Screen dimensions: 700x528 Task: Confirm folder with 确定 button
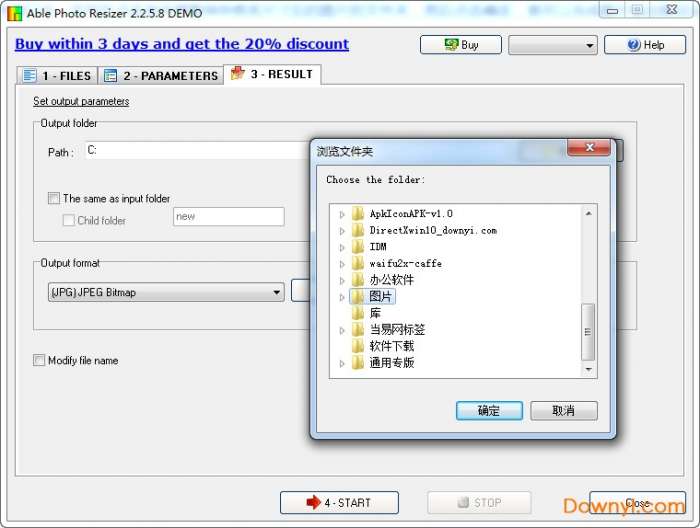coord(489,410)
